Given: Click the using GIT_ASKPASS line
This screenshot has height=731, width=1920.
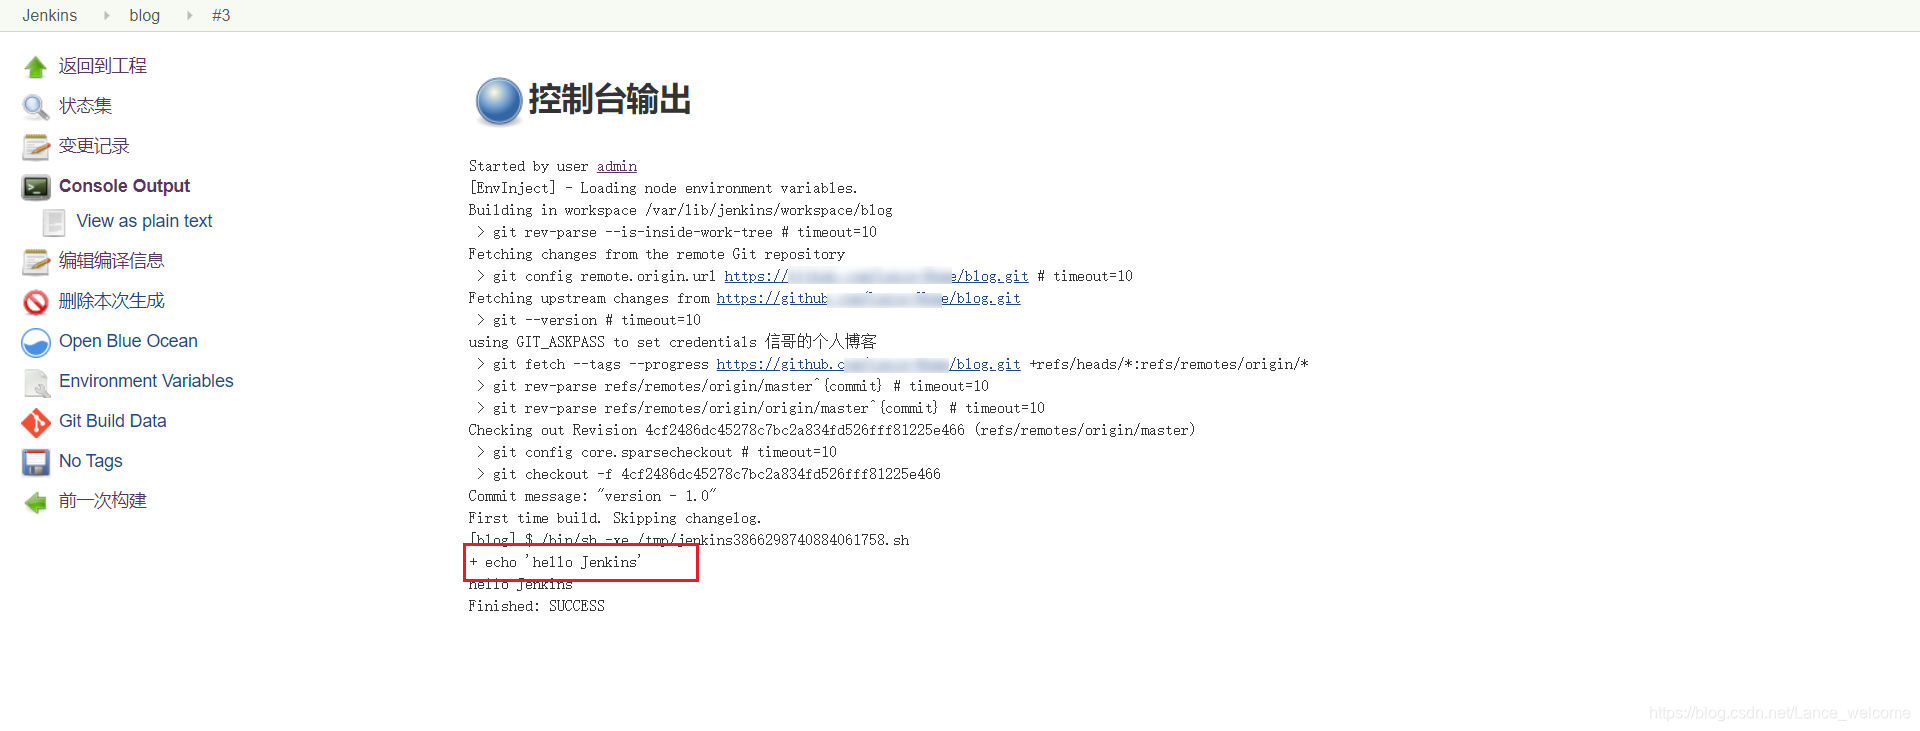Looking at the screenshot, I should (672, 342).
